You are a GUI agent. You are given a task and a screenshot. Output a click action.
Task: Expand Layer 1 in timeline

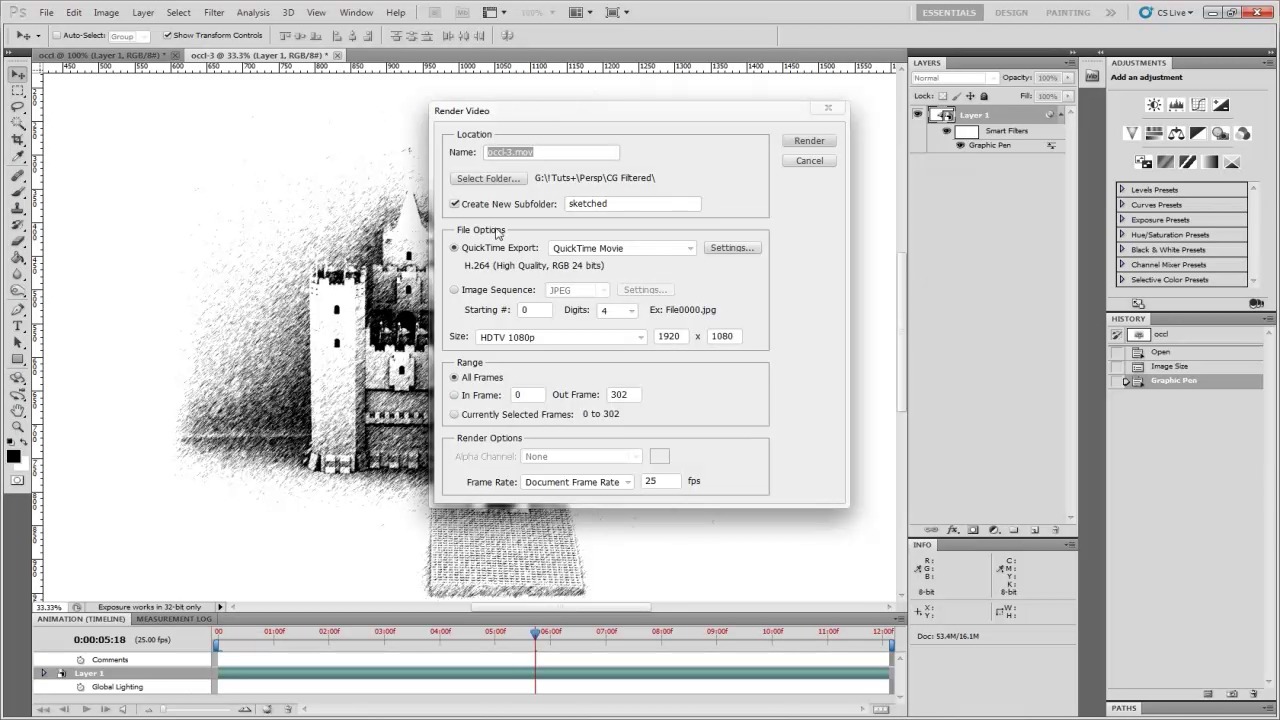pyautogui.click(x=43, y=674)
